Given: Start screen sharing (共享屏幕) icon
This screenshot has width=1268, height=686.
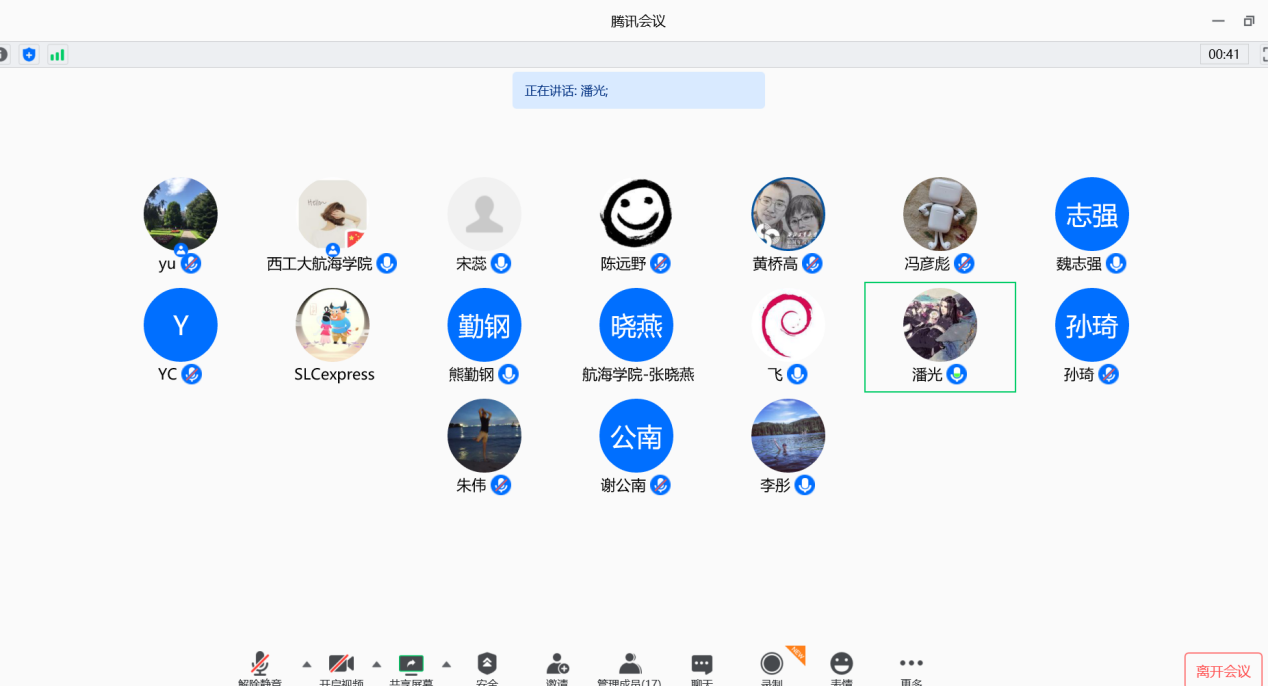Looking at the screenshot, I should 411,663.
